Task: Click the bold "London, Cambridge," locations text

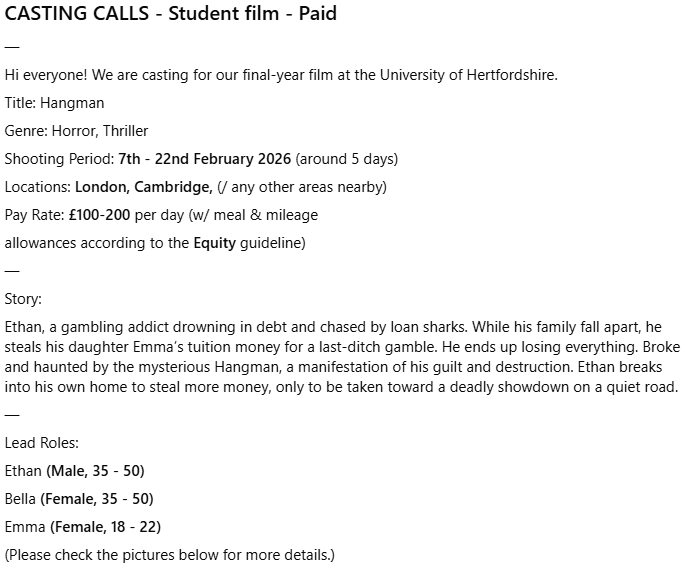Action: [143, 187]
